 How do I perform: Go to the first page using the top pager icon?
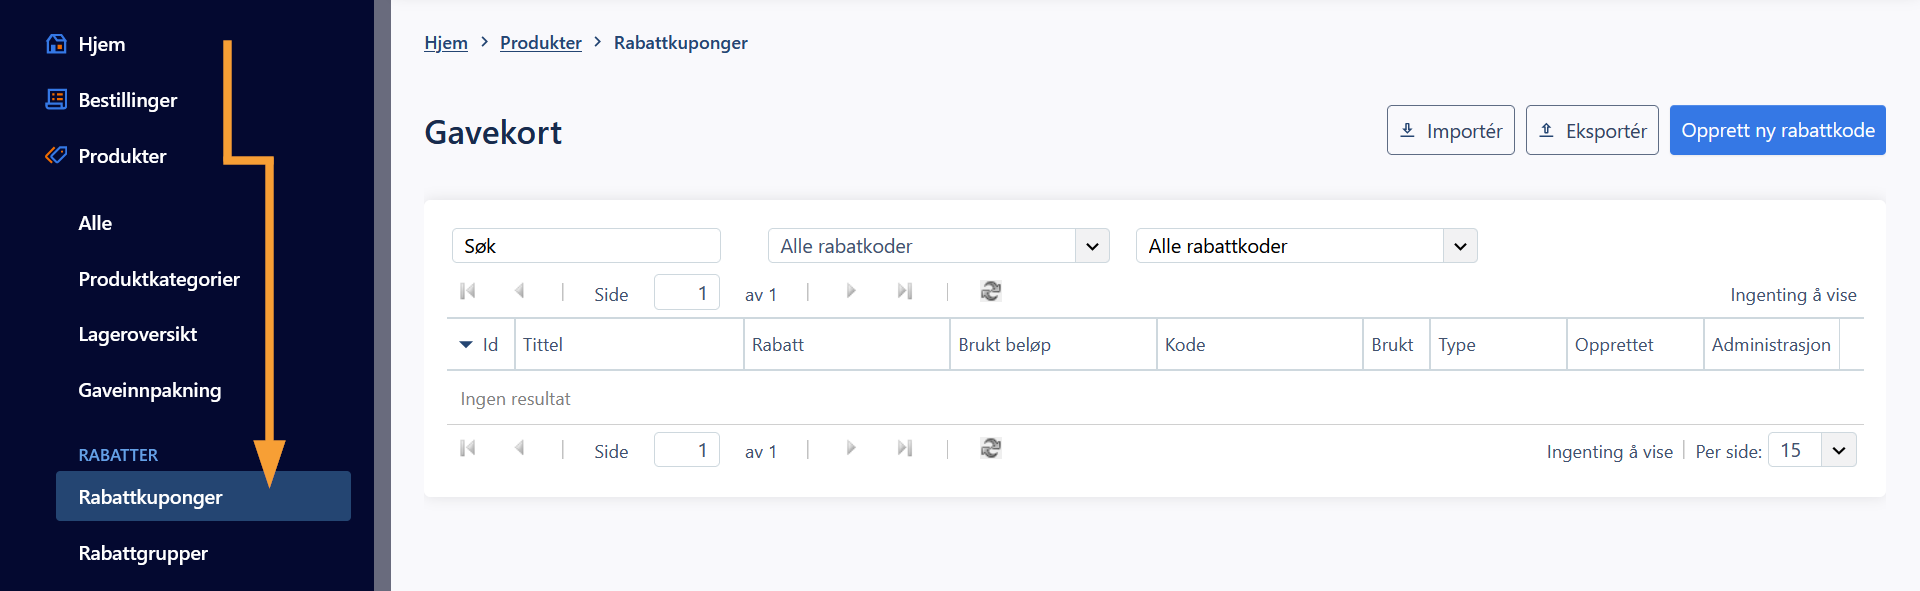click(x=467, y=291)
